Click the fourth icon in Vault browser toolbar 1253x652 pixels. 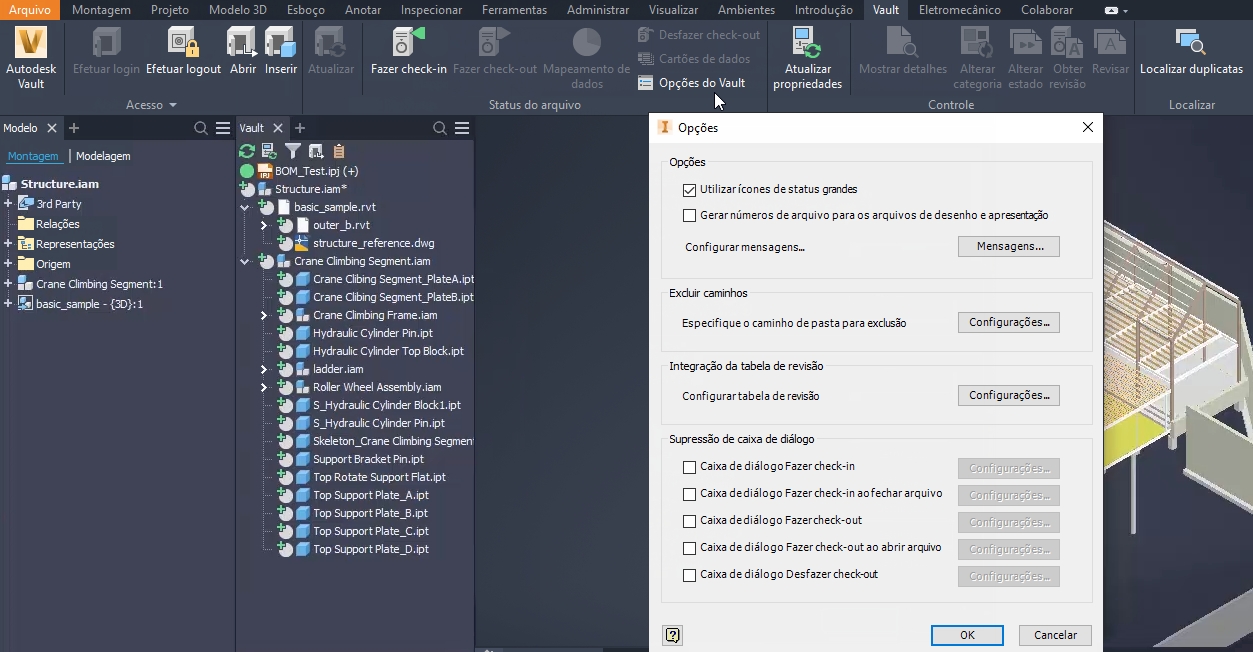(x=316, y=151)
